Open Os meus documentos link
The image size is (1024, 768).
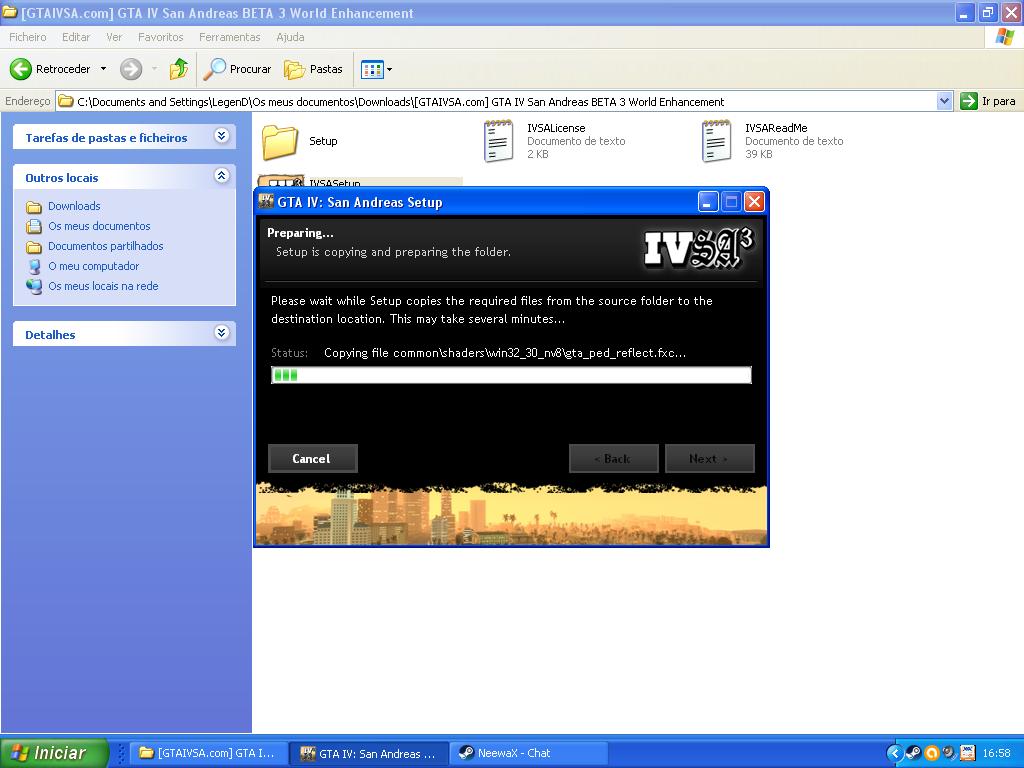coord(99,226)
